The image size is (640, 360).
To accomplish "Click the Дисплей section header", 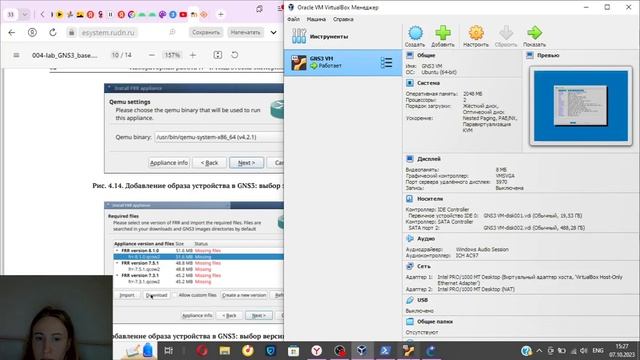I will point(429,159).
